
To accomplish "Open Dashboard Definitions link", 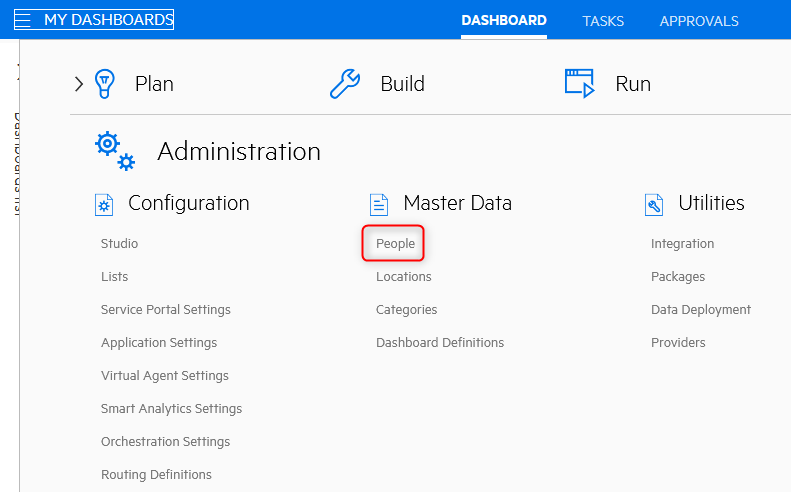I will pyautogui.click(x=439, y=343).
